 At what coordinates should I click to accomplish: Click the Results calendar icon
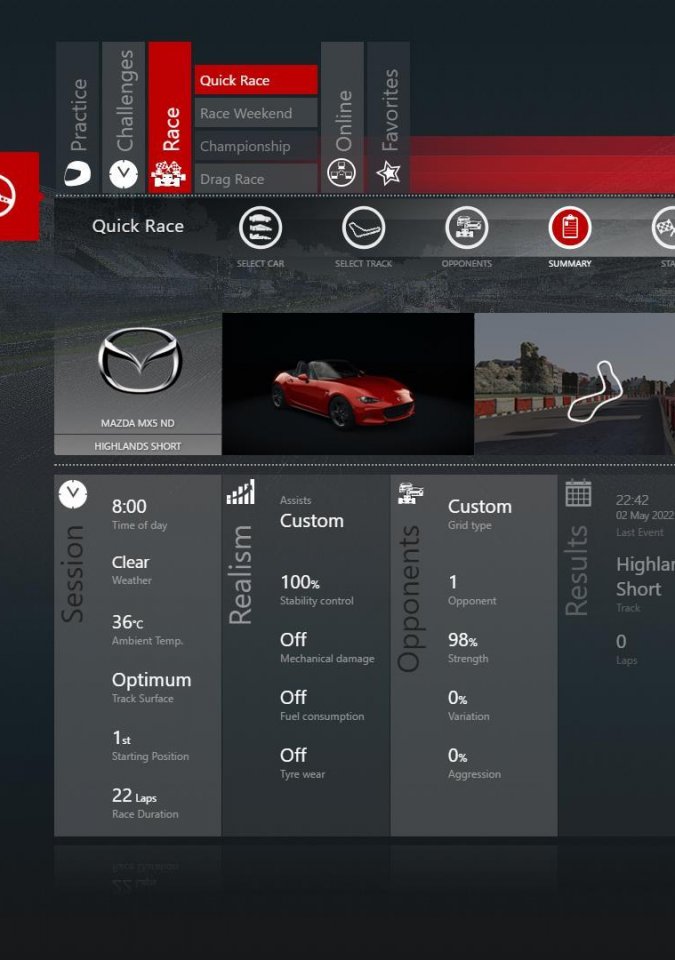578,493
